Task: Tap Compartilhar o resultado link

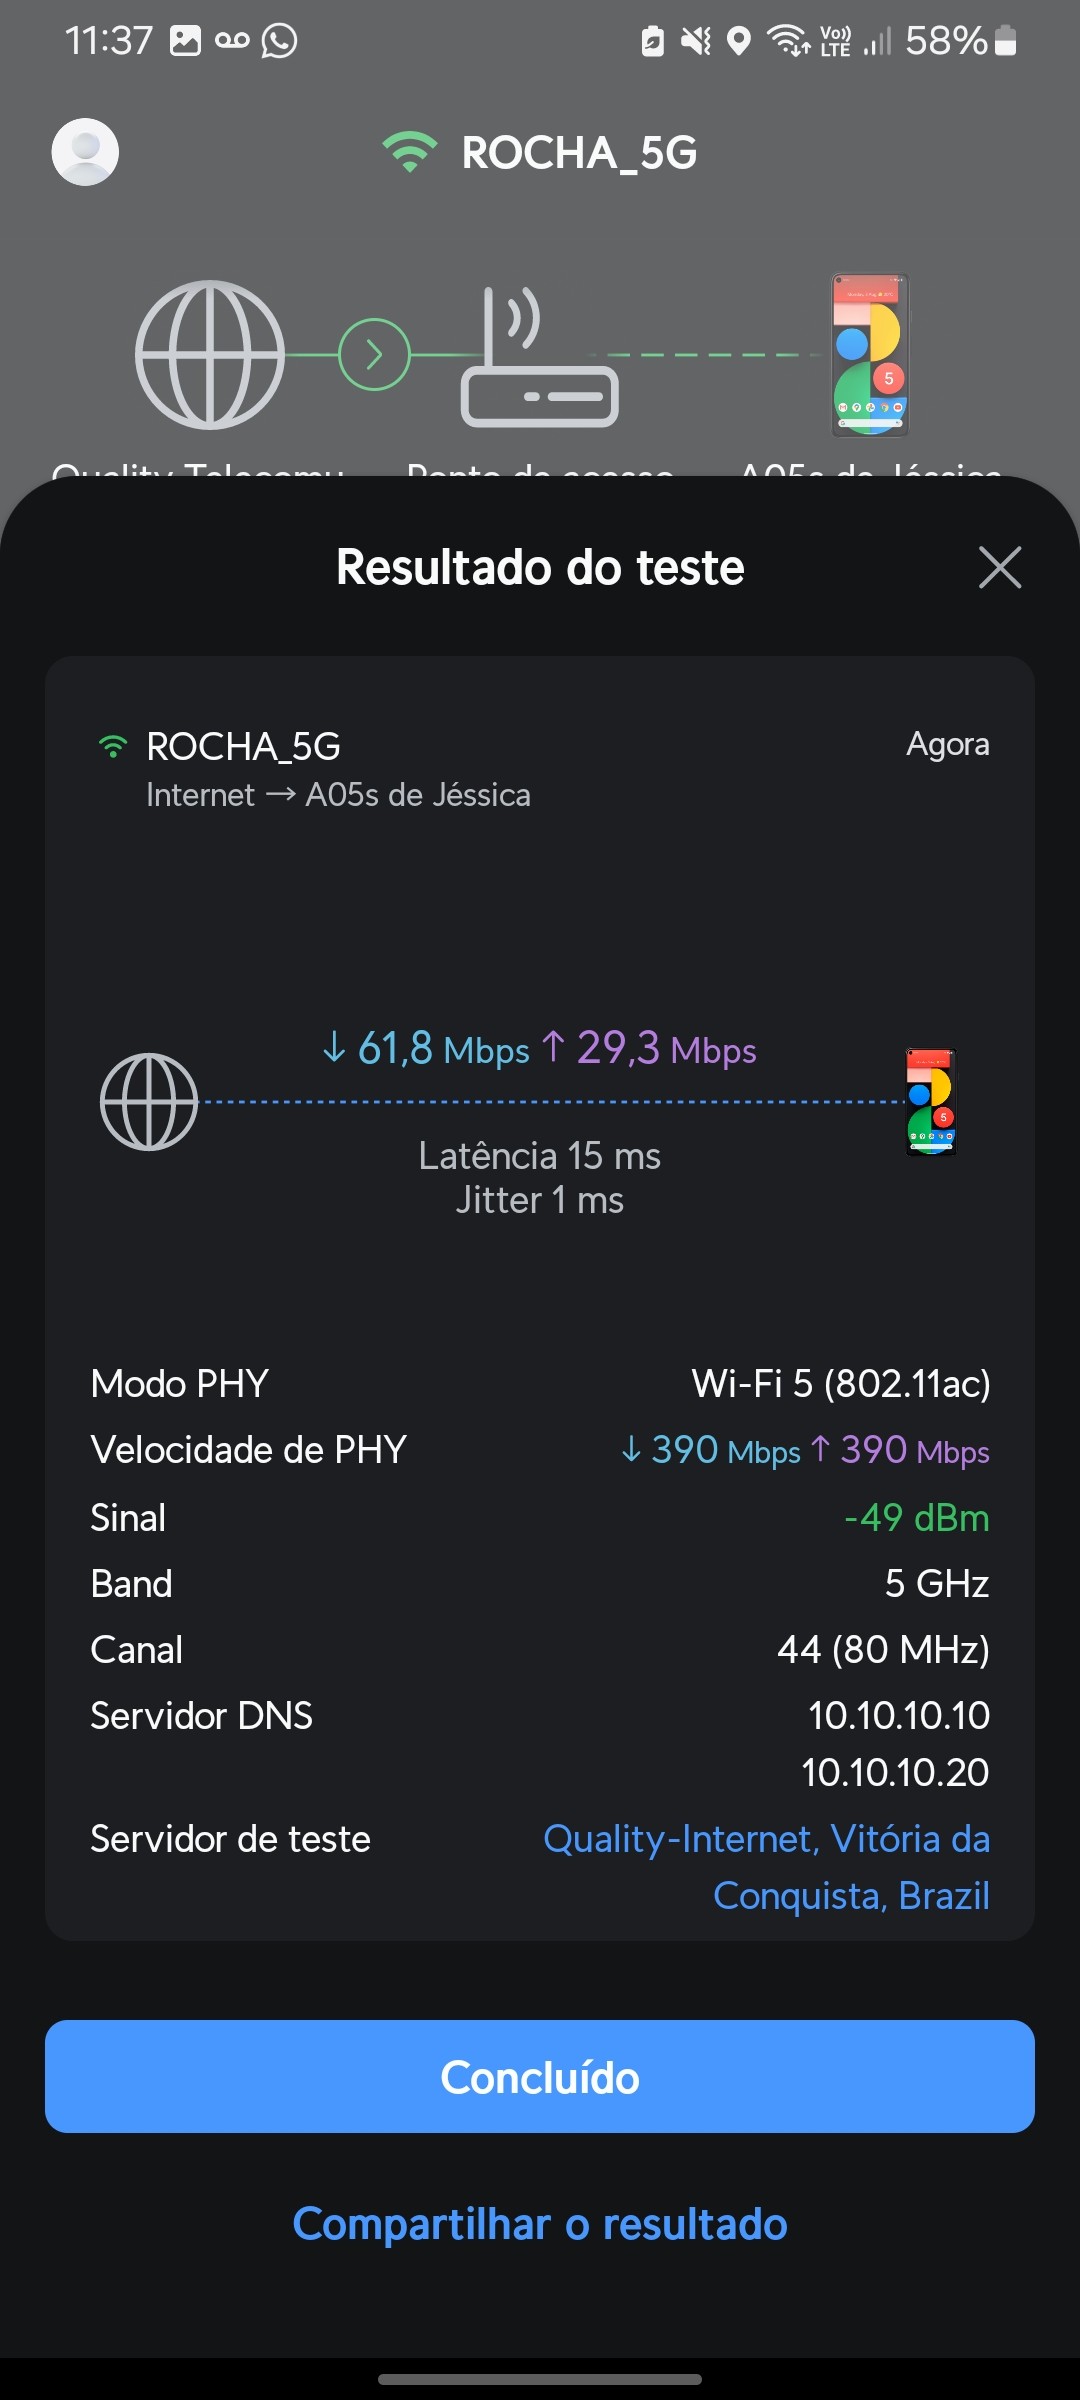Action: pyautogui.click(x=540, y=2224)
